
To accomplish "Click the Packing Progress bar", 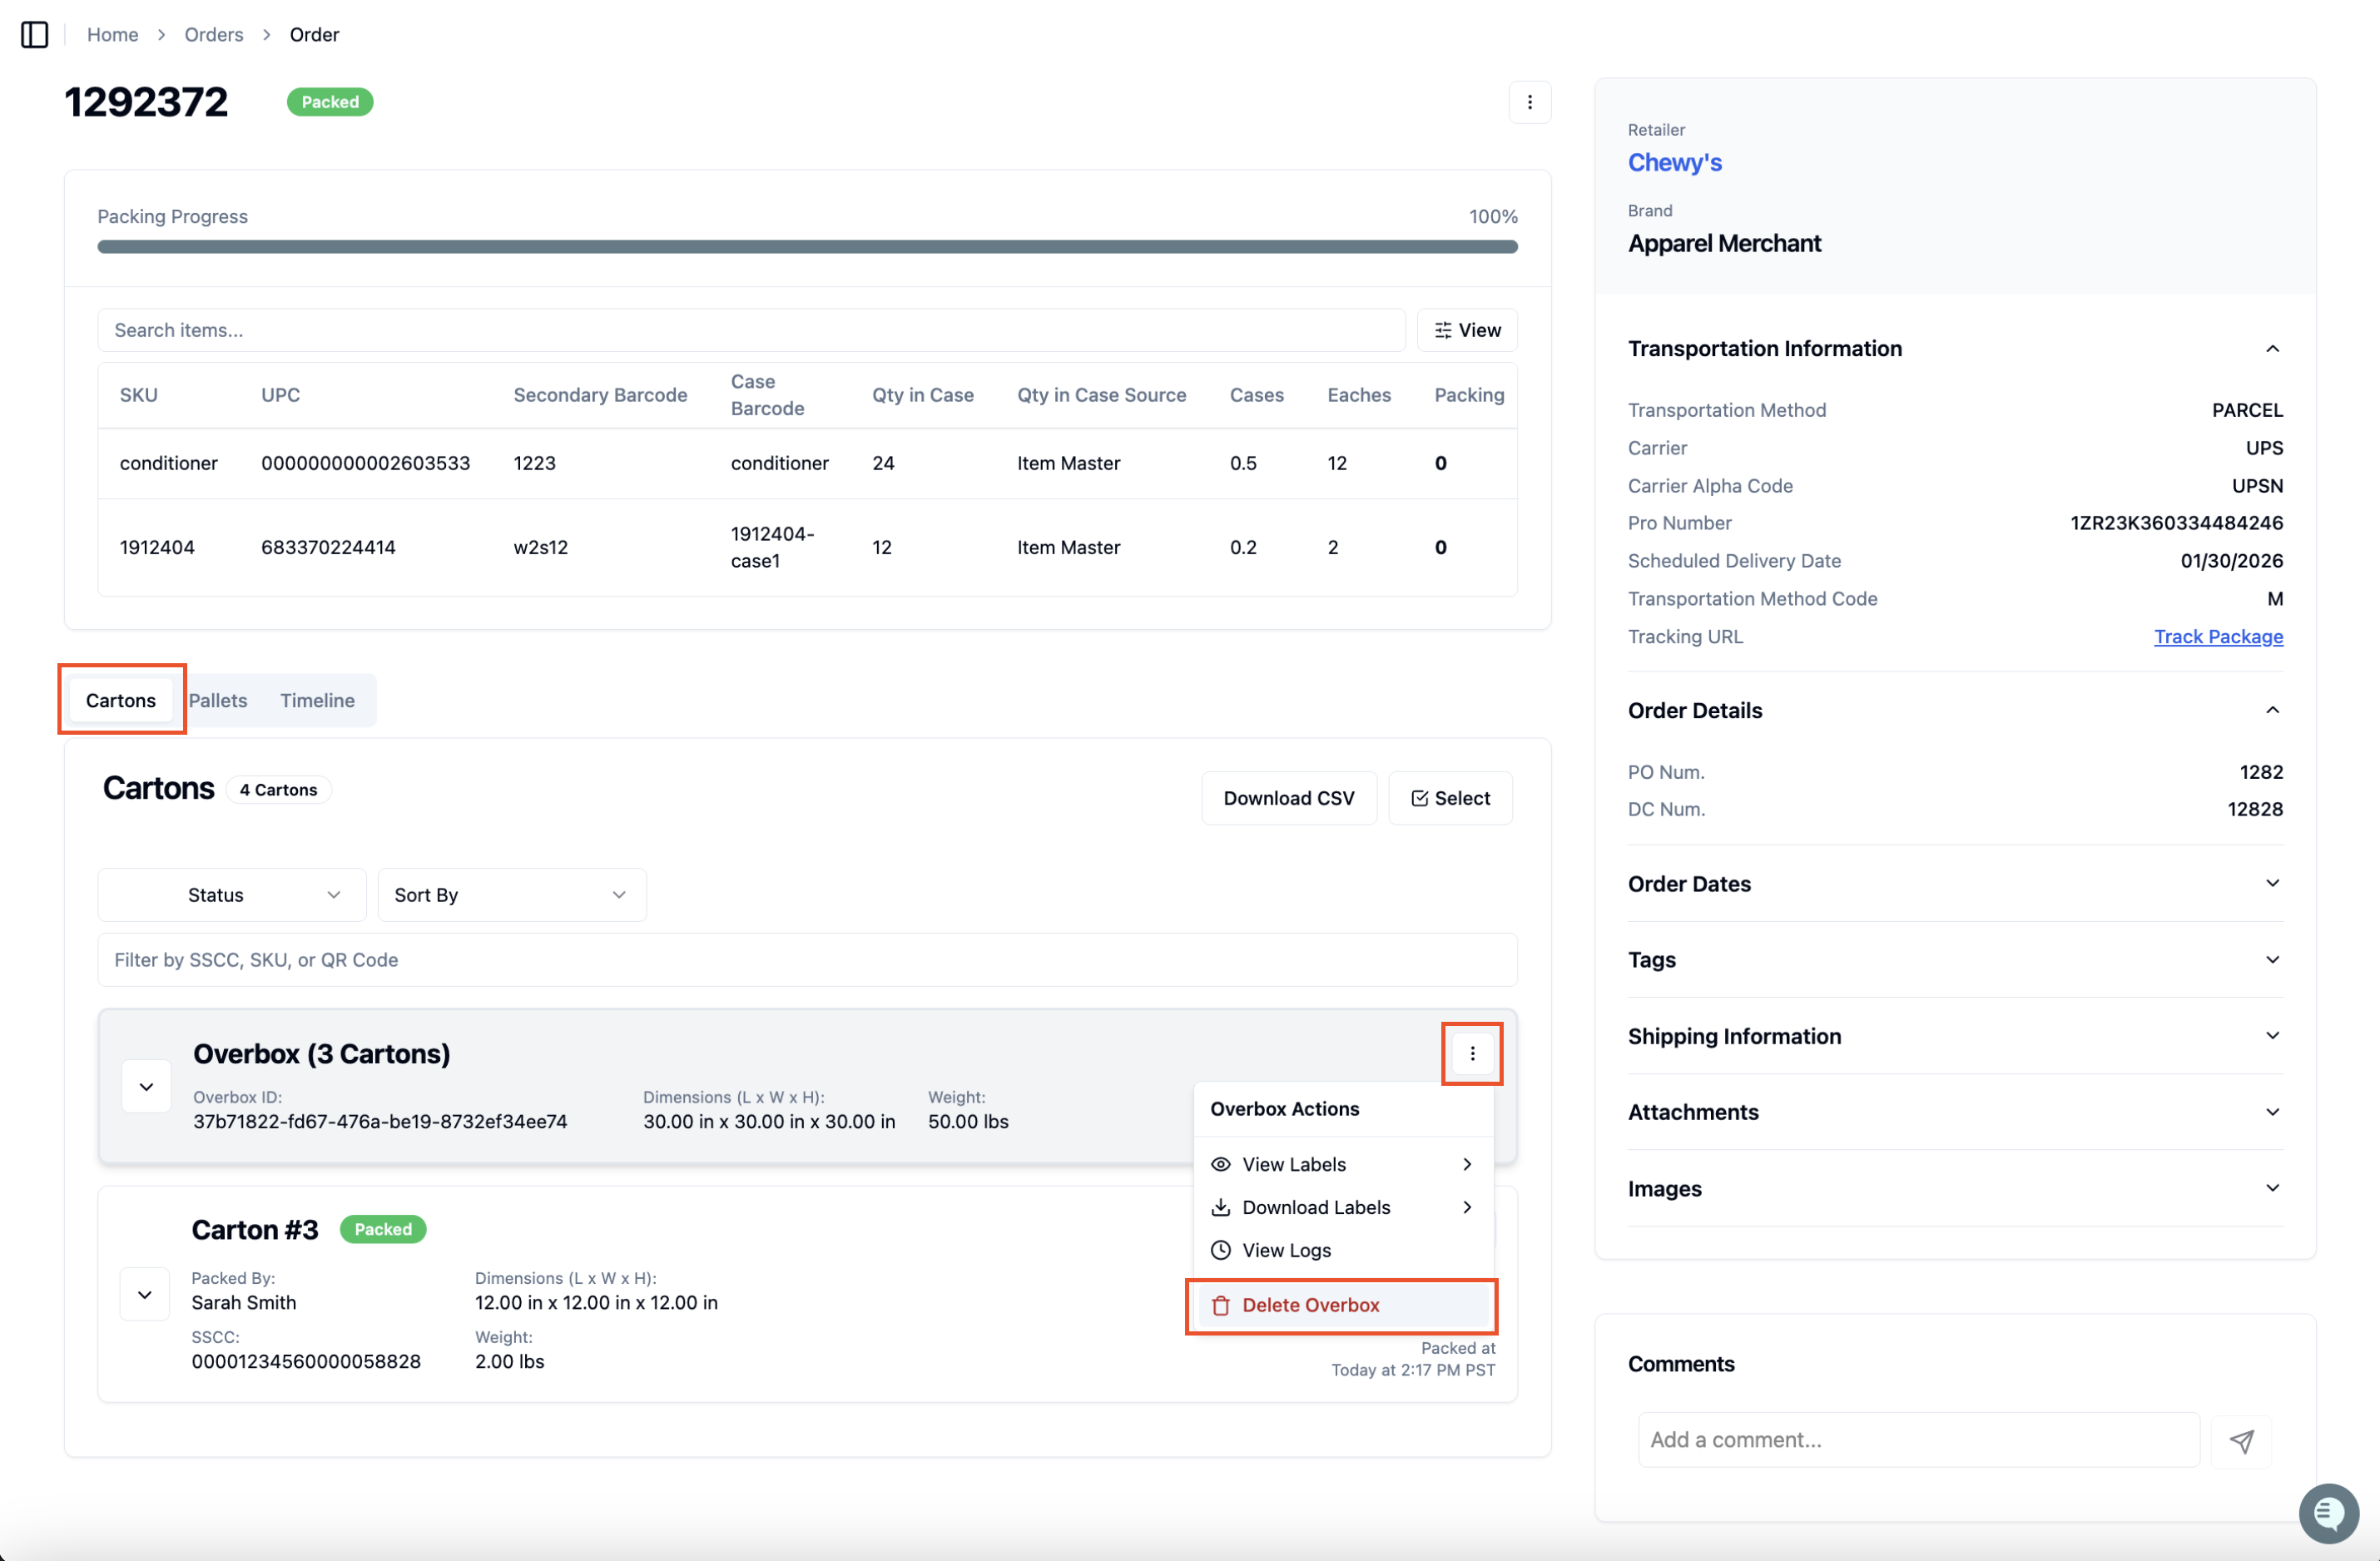I will [x=806, y=247].
